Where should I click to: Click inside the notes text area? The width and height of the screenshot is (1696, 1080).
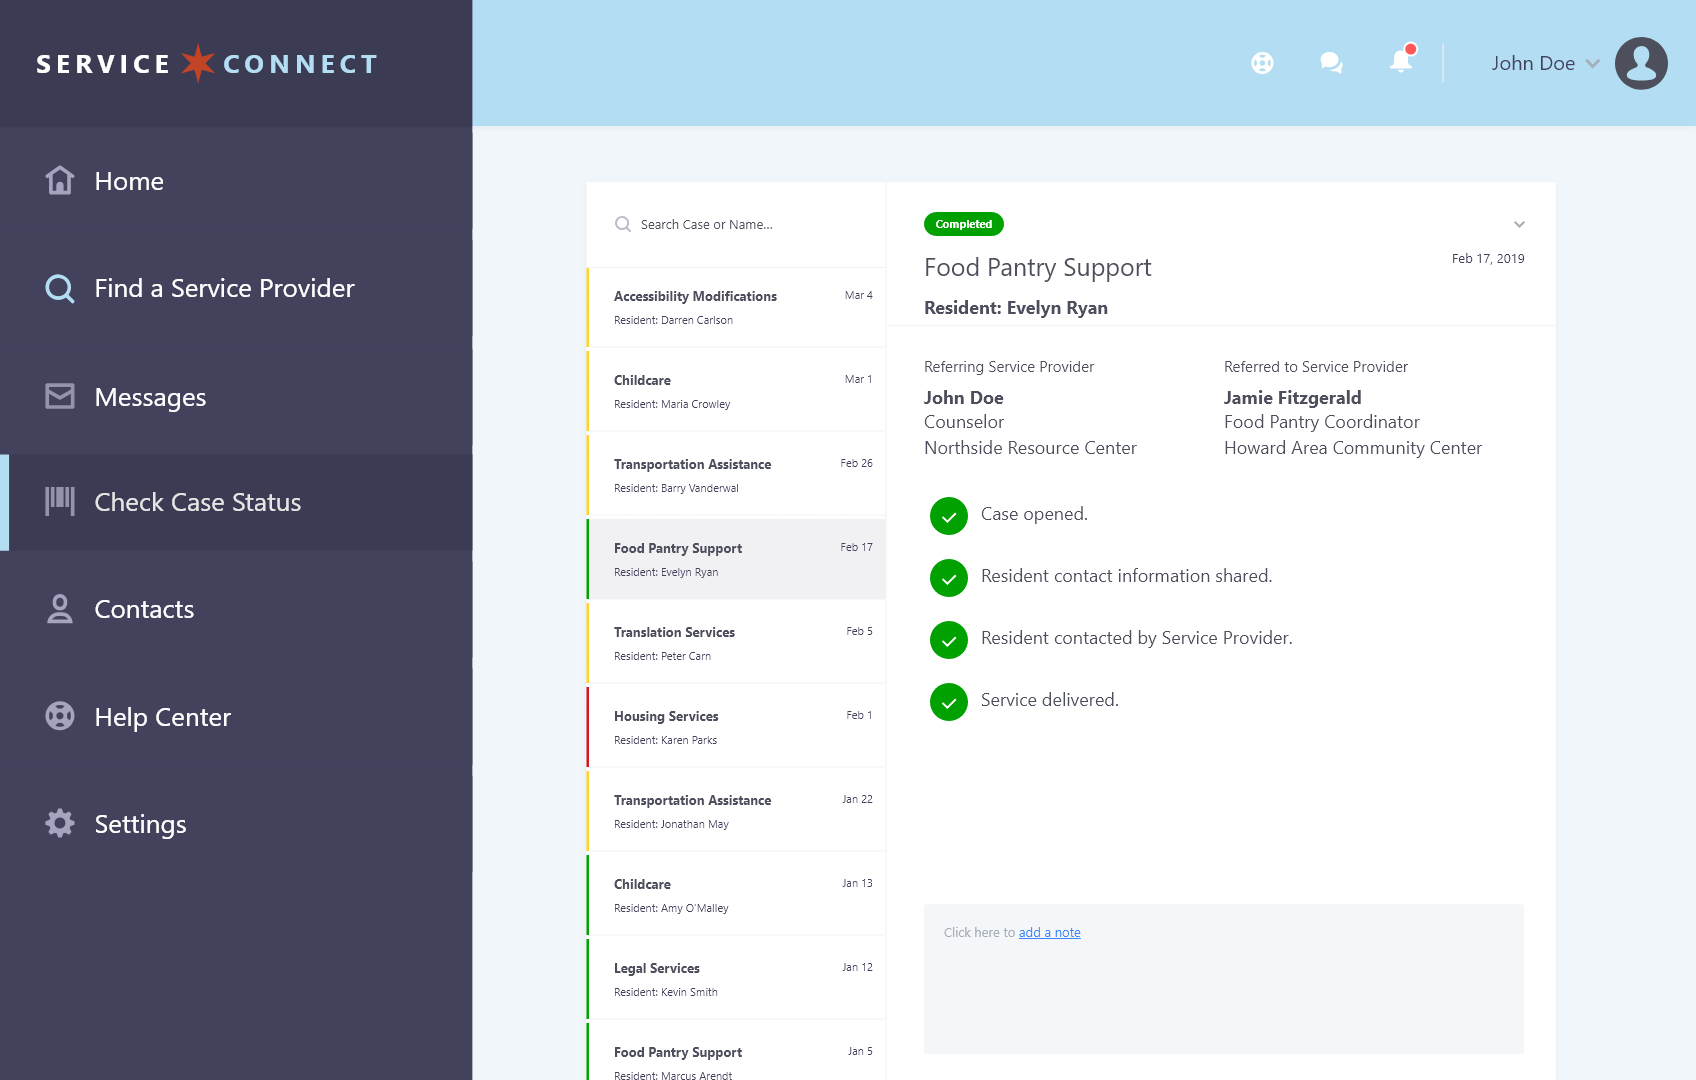click(x=1224, y=979)
